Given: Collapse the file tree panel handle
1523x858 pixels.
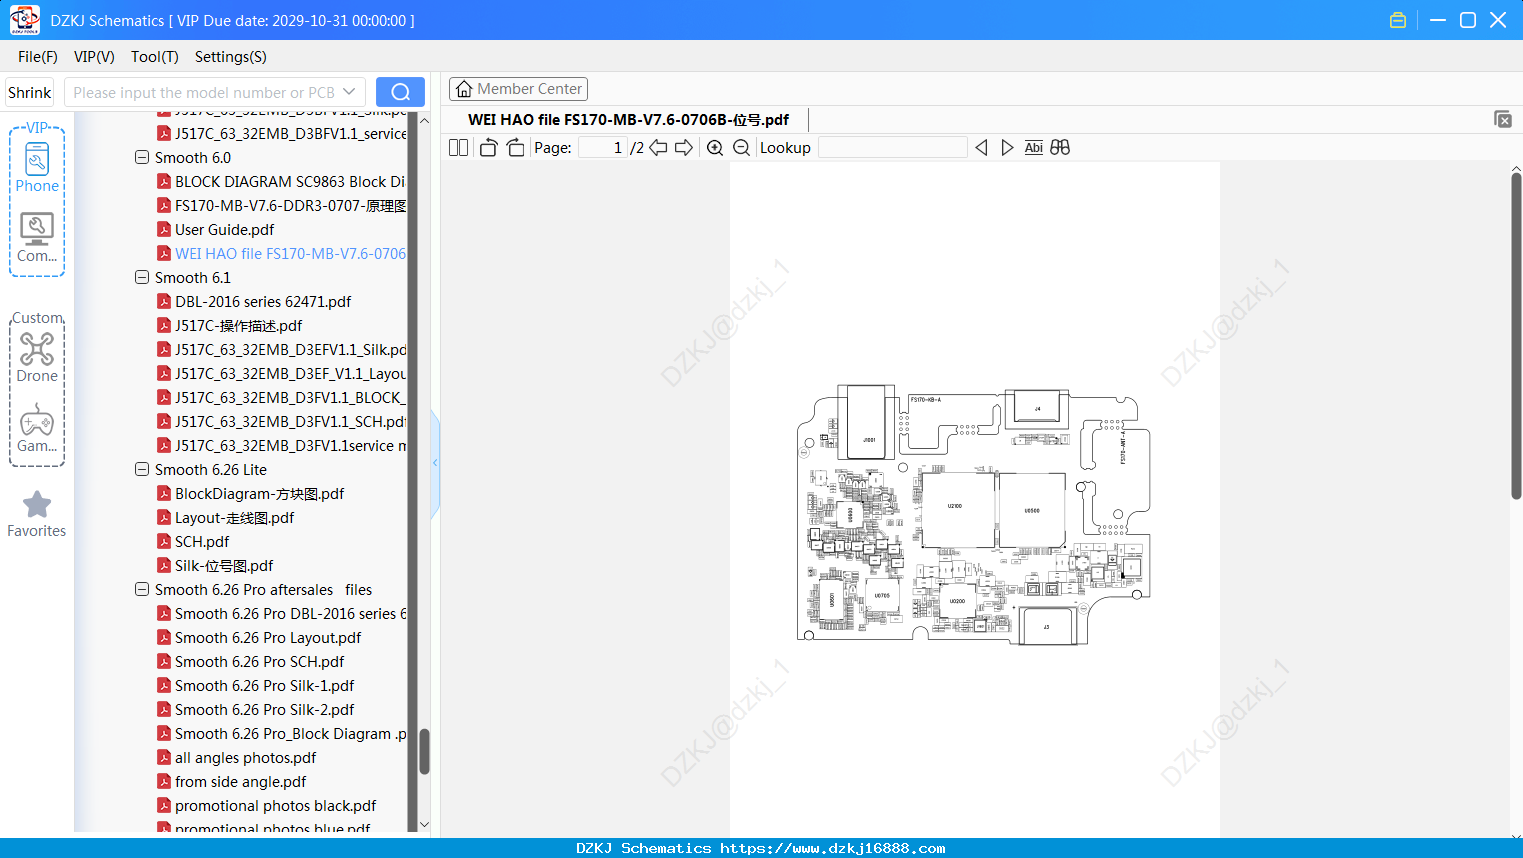Looking at the screenshot, I should coord(435,463).
